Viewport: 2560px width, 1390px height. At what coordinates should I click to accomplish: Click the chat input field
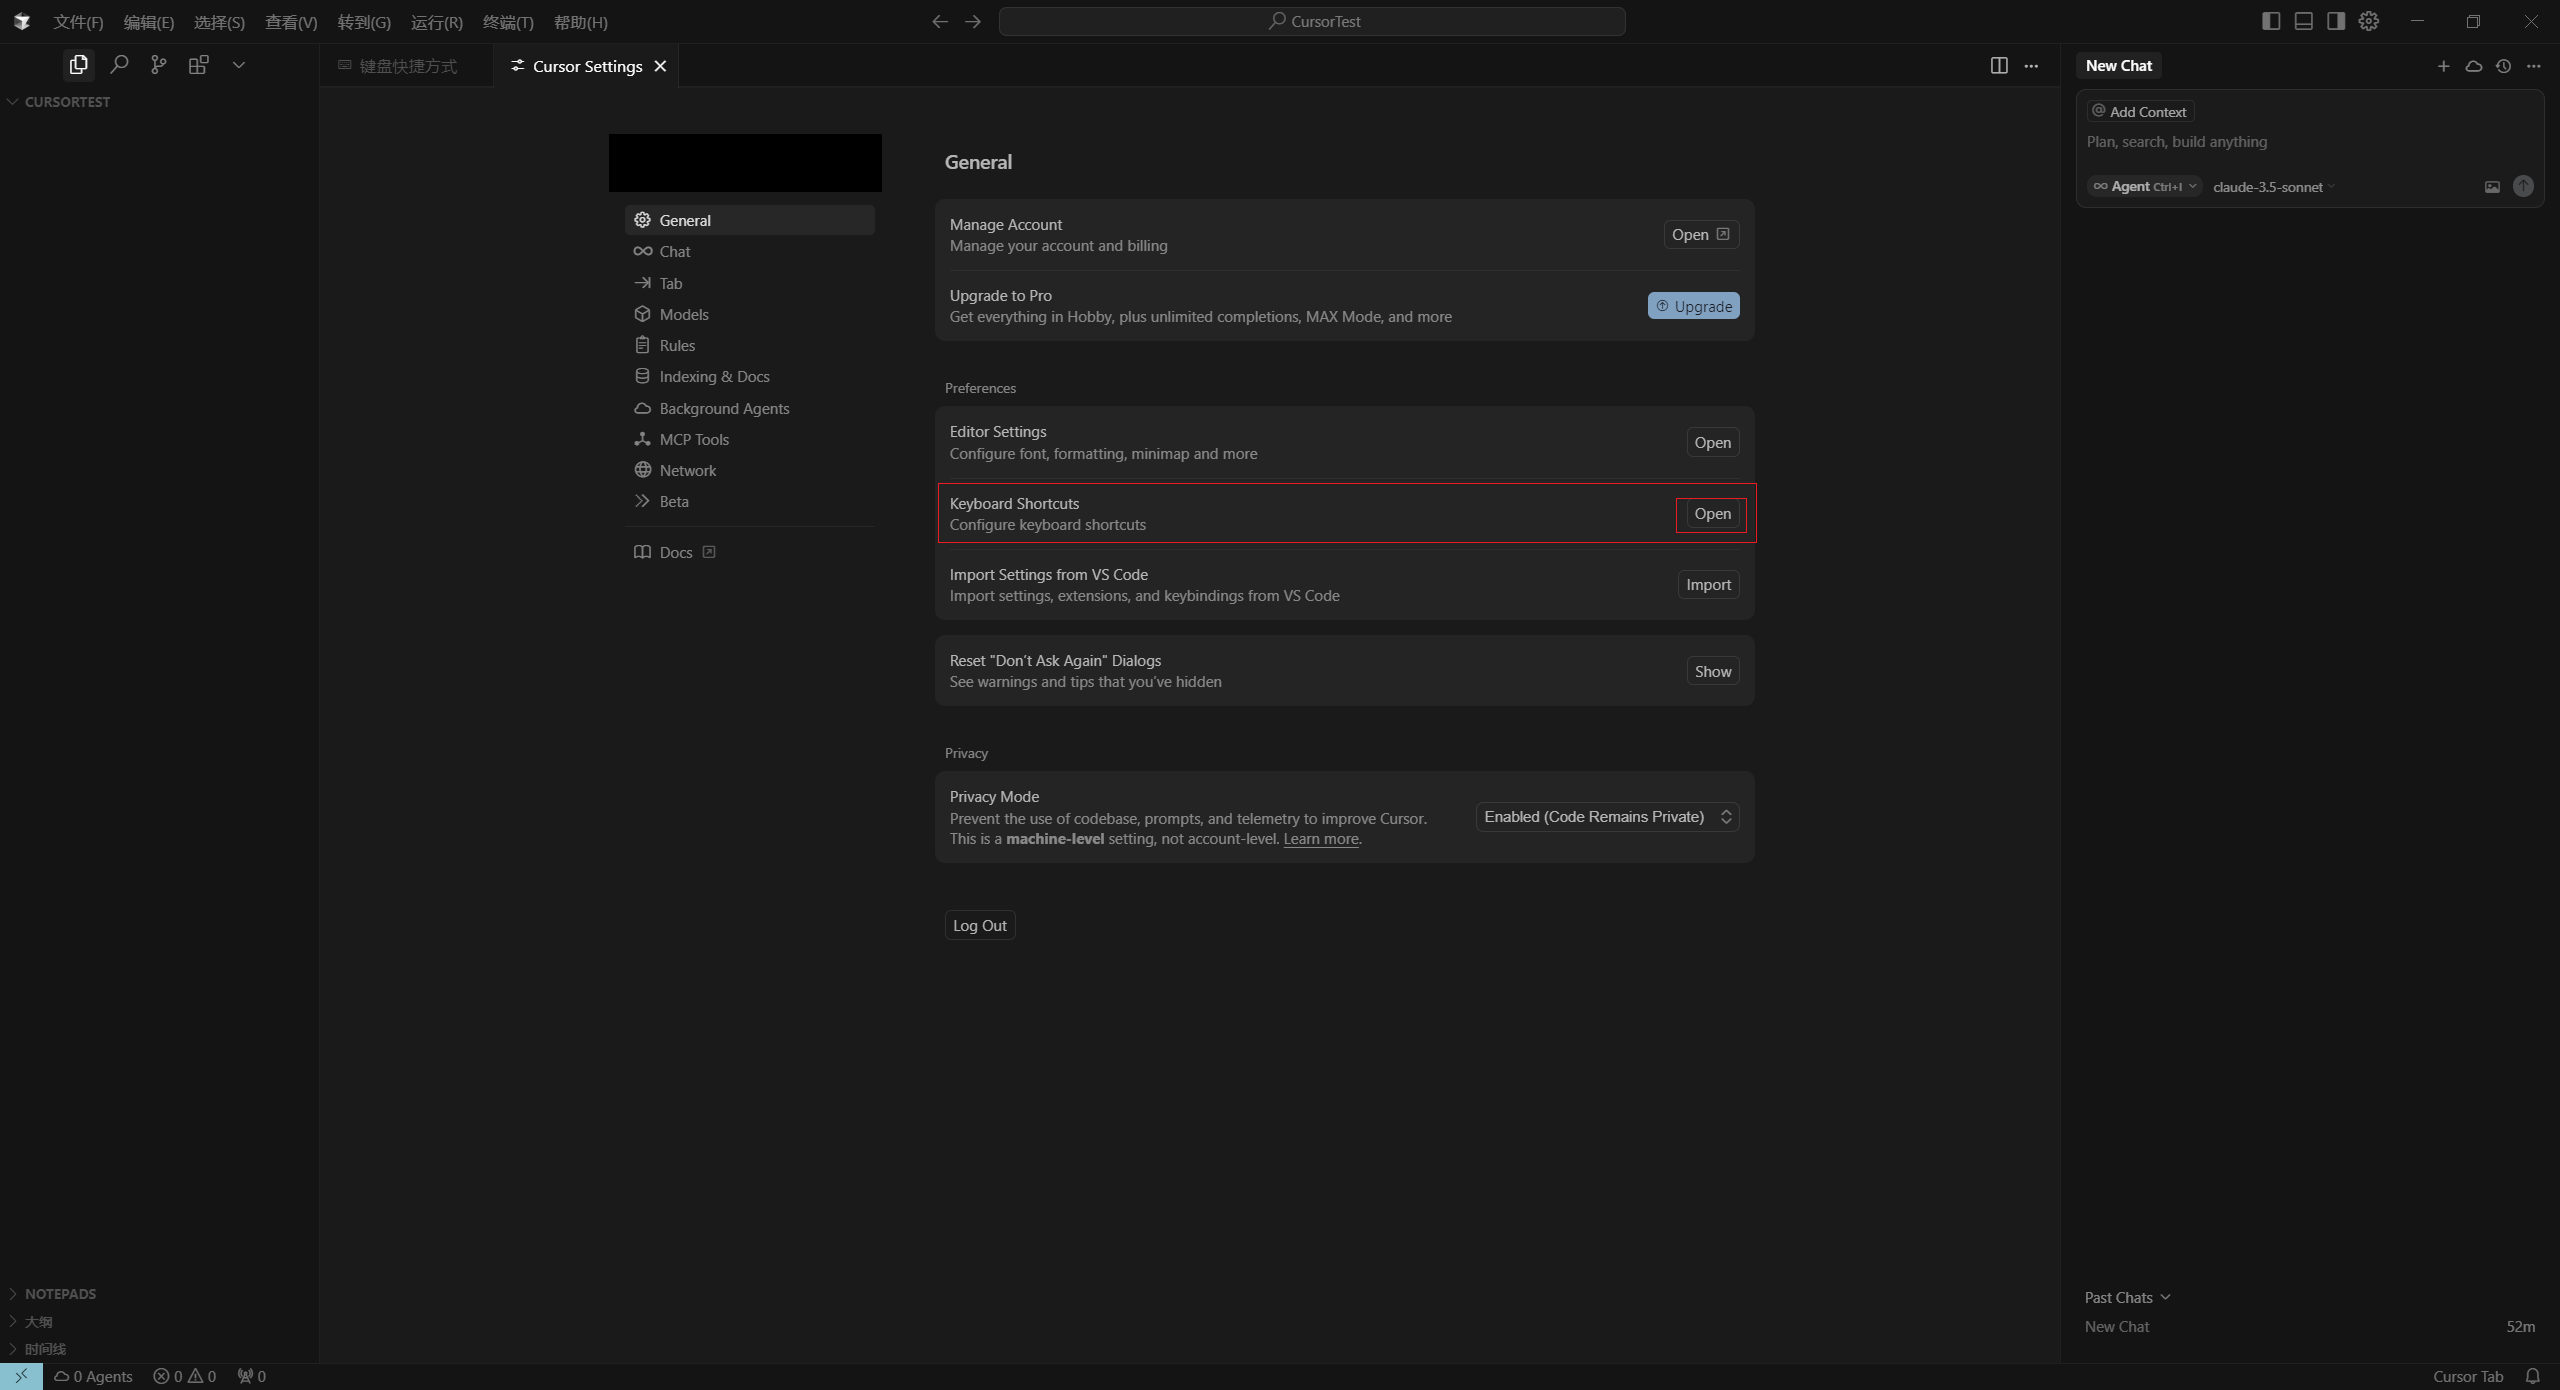click(x=2300, y=142)
